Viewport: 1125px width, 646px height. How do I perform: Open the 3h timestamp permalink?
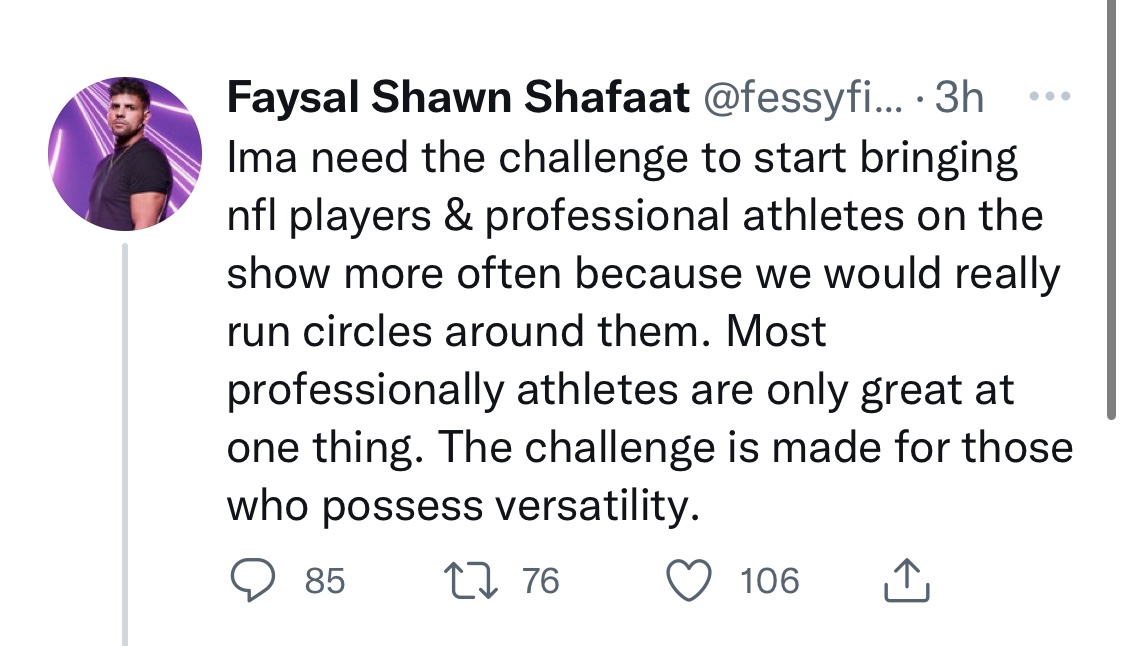pyautogui.click(x=959, y=97)
